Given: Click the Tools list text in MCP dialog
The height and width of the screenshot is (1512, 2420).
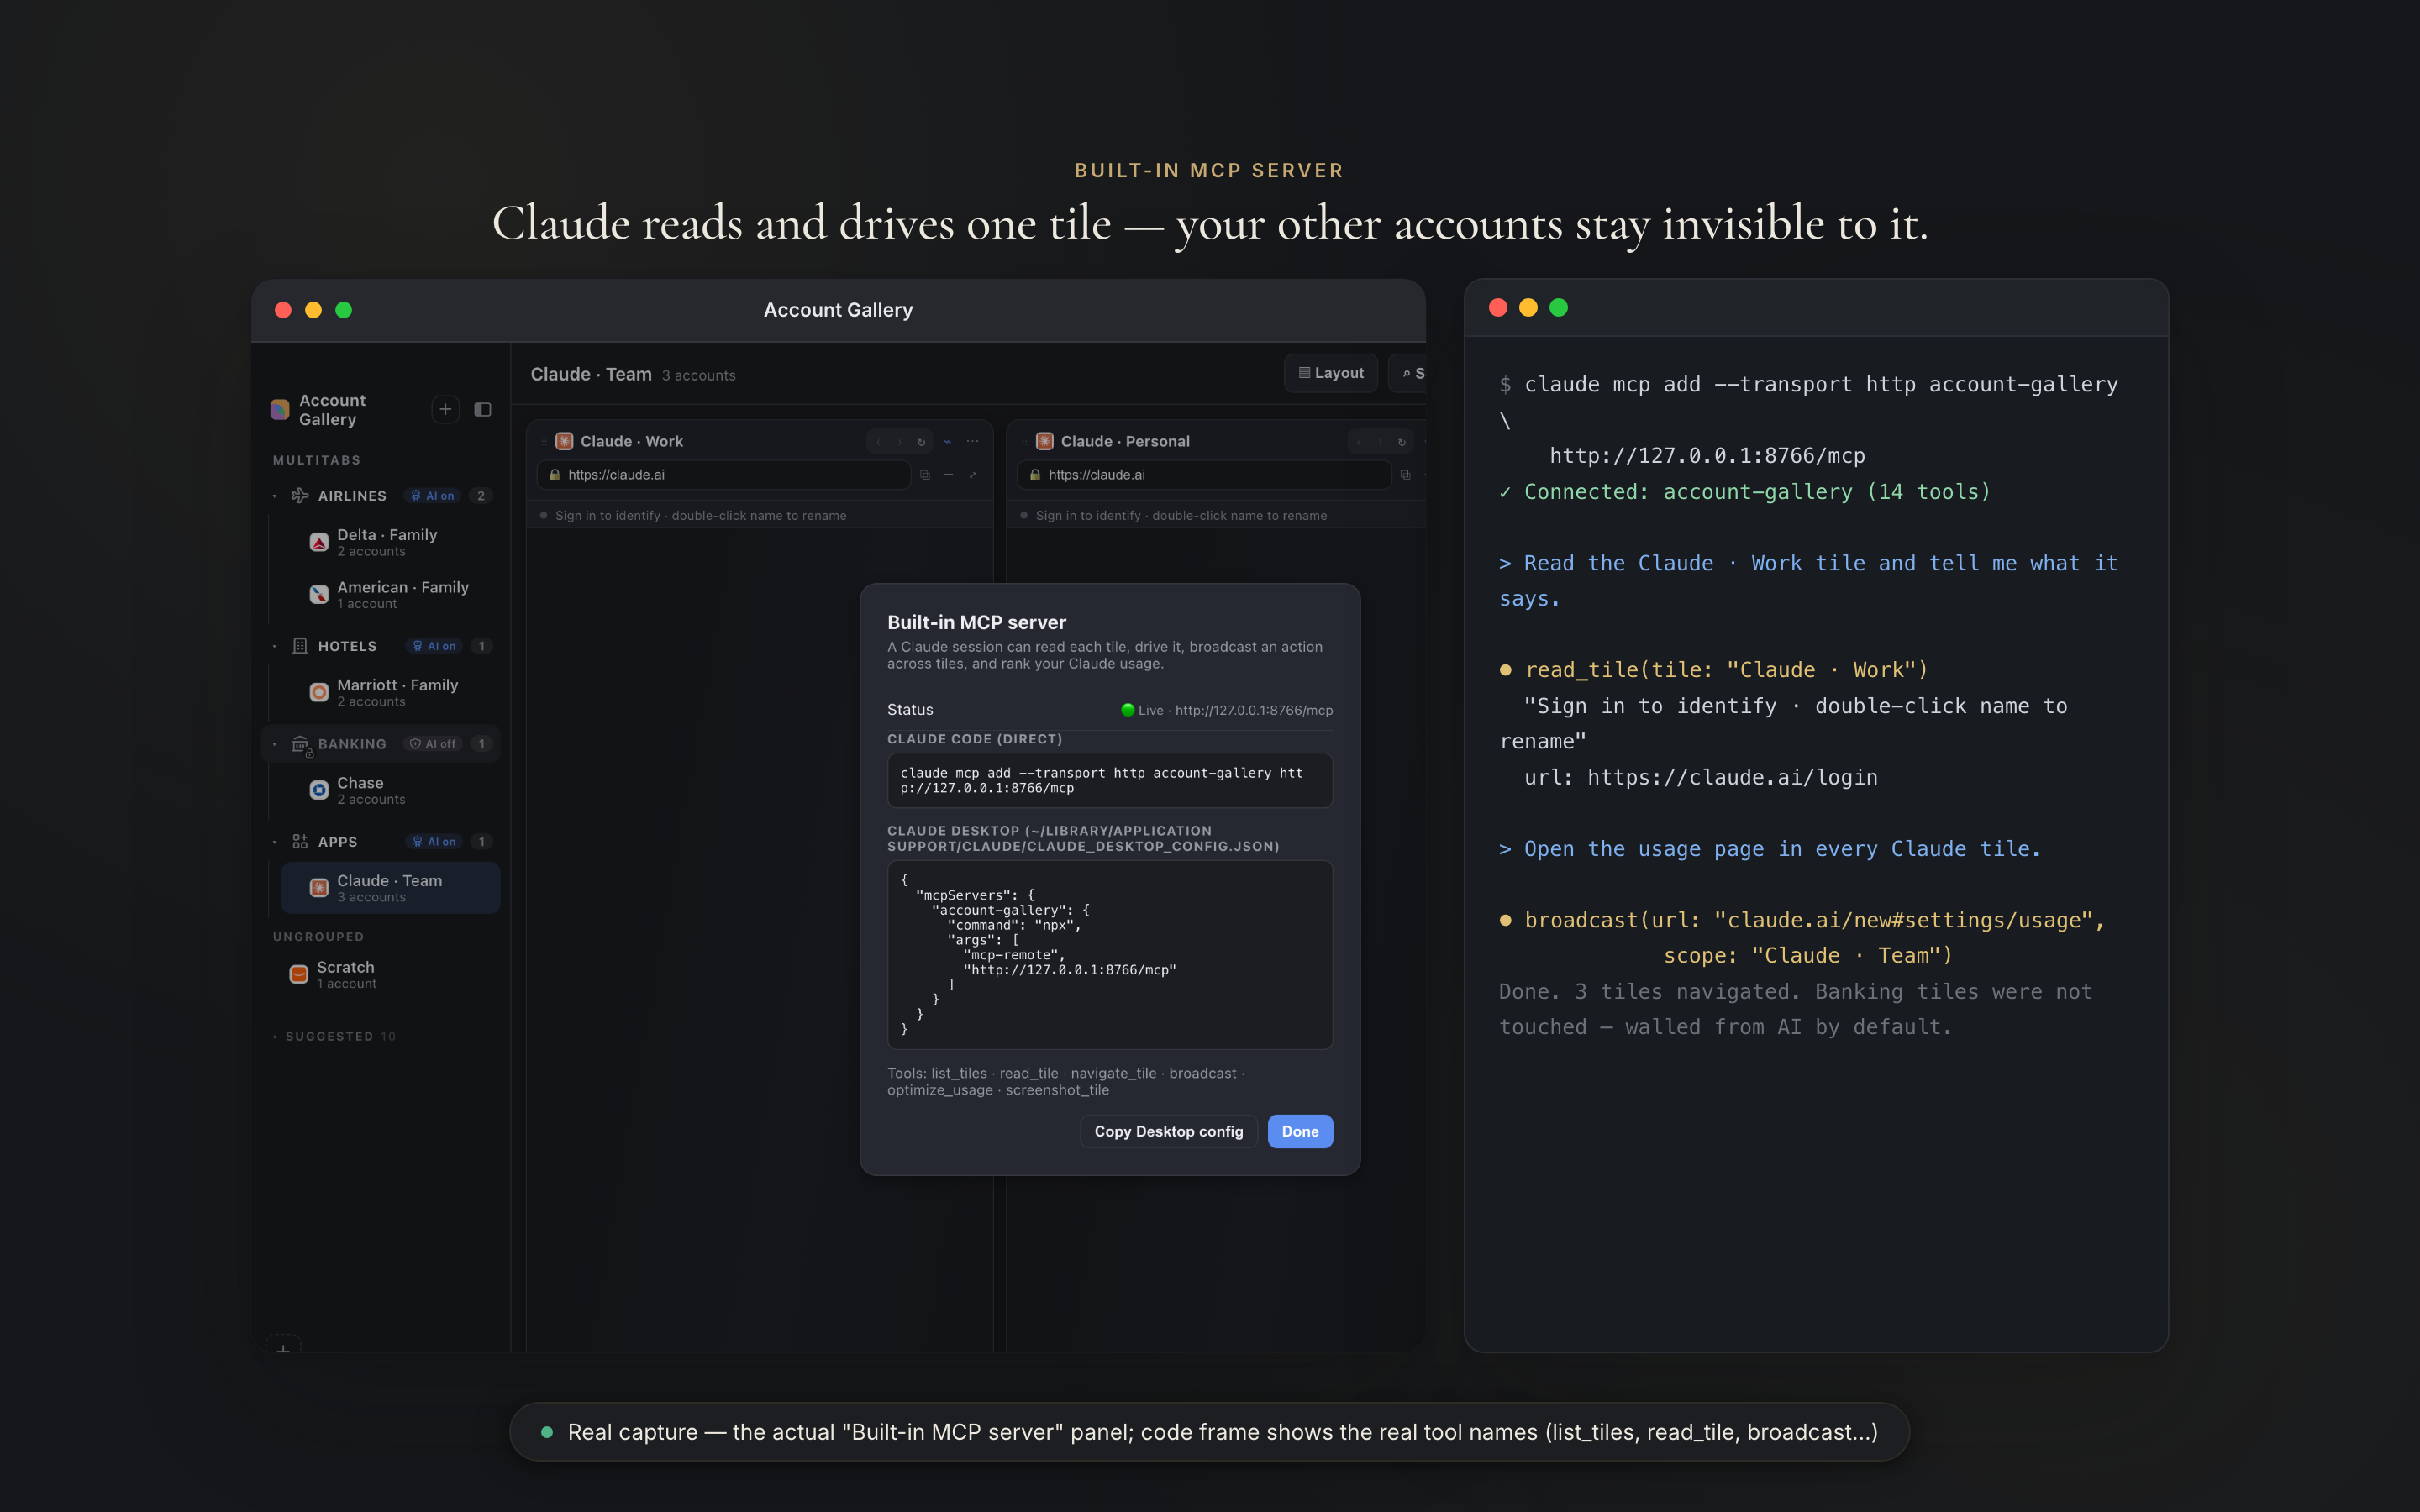Looking at the screenshot, I should click(1066, 1081).
